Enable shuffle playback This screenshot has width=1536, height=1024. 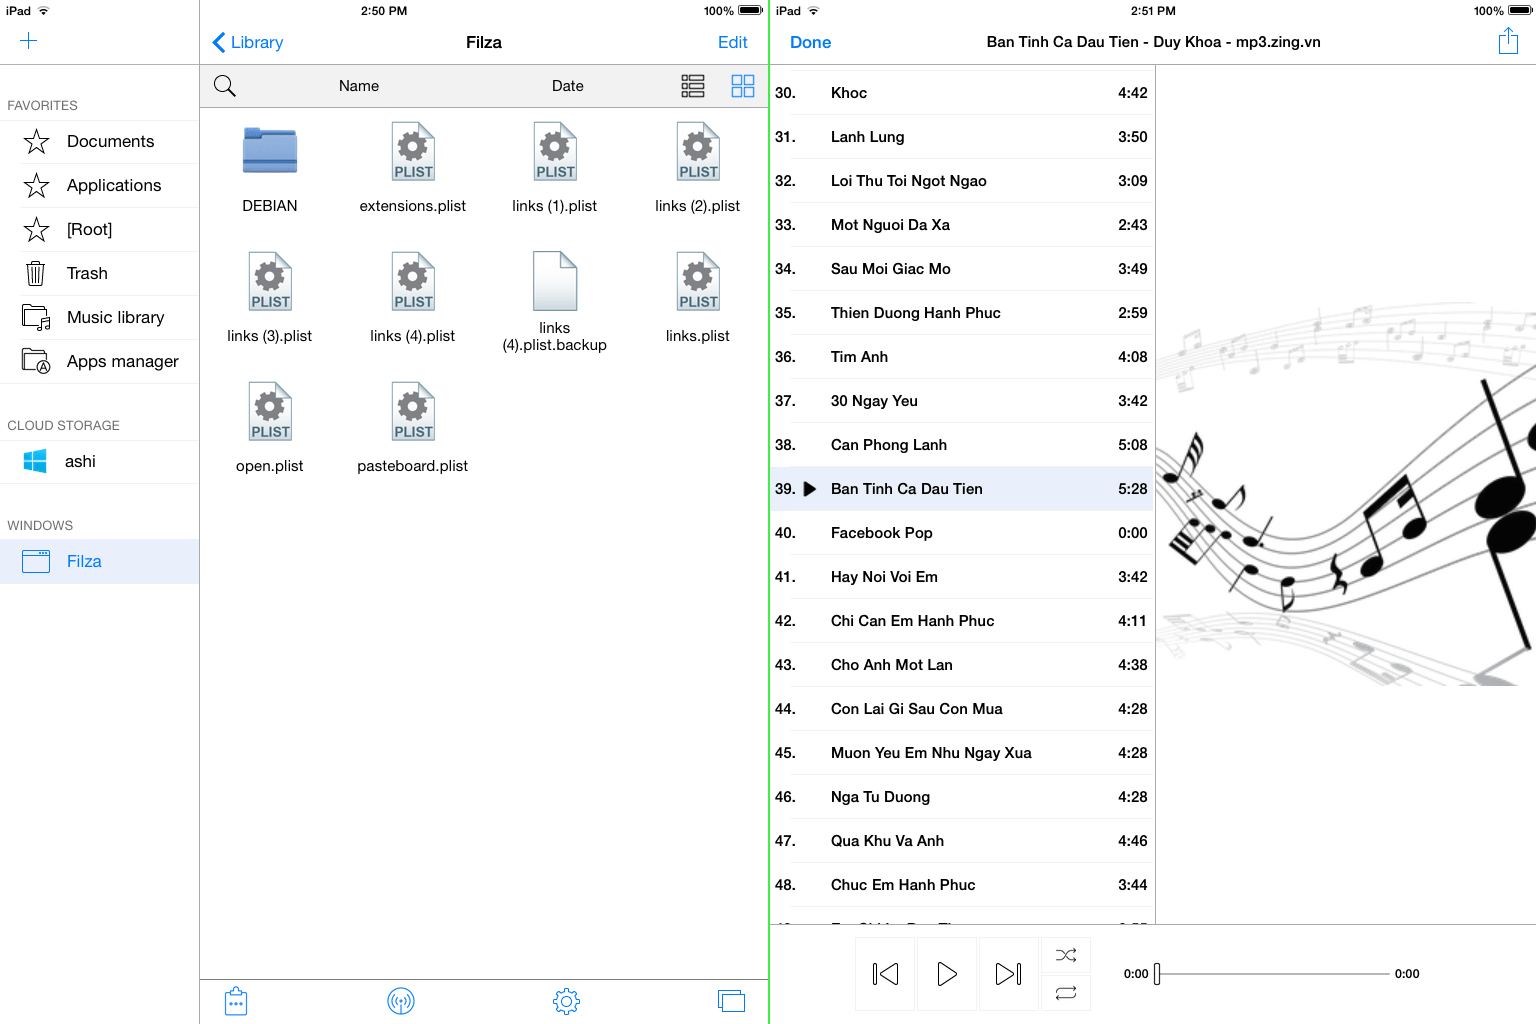click(1066, 955)
